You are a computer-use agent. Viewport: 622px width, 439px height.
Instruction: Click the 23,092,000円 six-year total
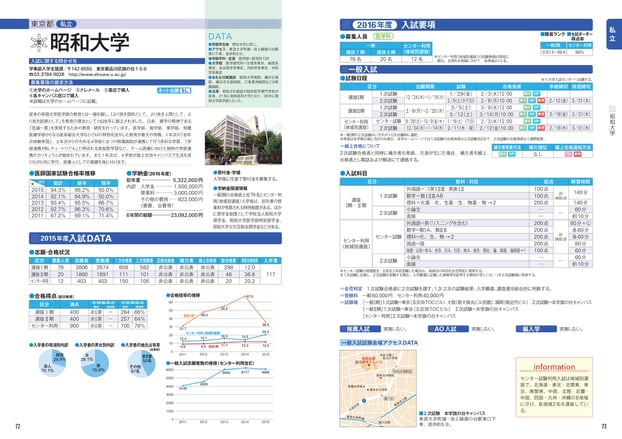click(186, 215)
